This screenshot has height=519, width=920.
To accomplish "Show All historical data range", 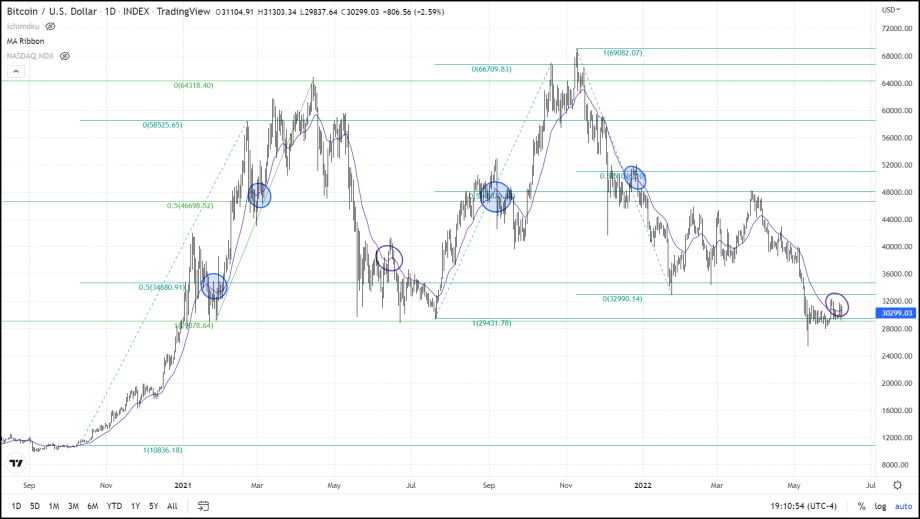I will (172, 506).
